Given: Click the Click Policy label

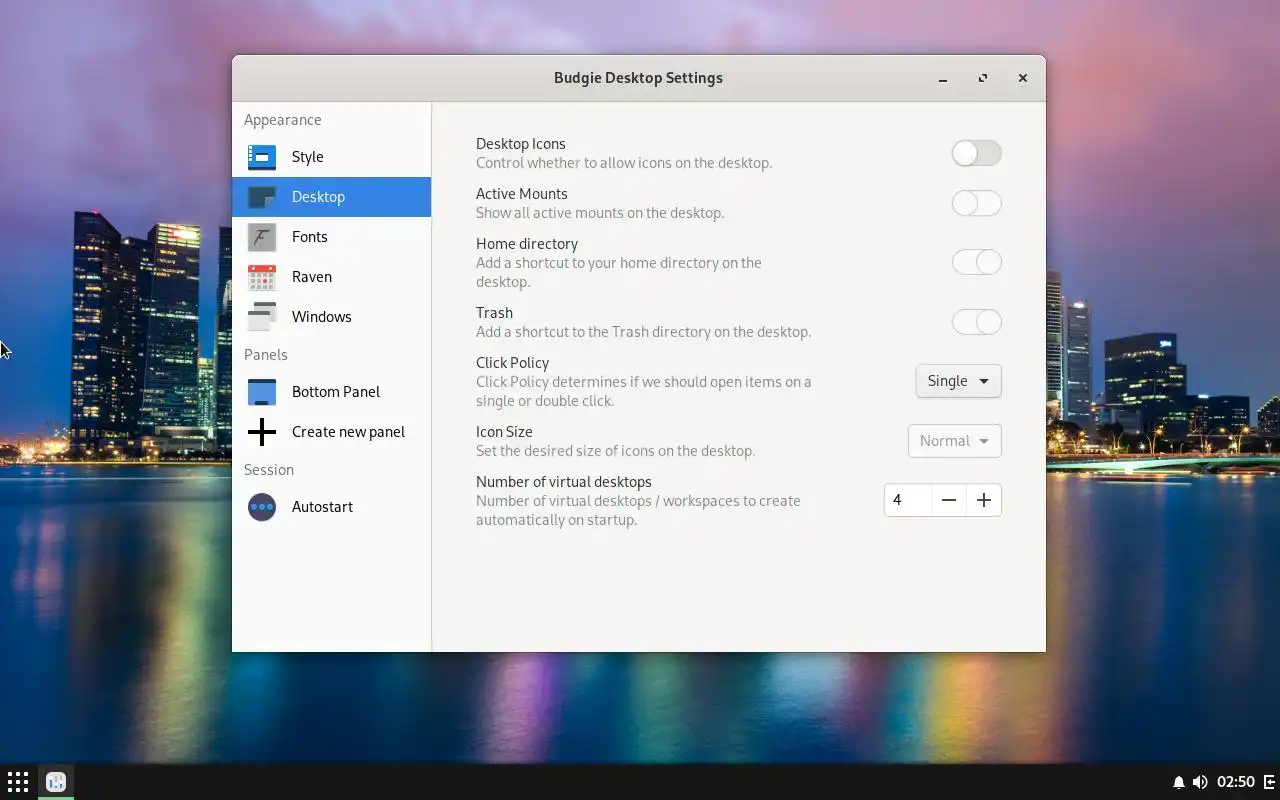Looking at the screenshot, I should coord(512,363).
